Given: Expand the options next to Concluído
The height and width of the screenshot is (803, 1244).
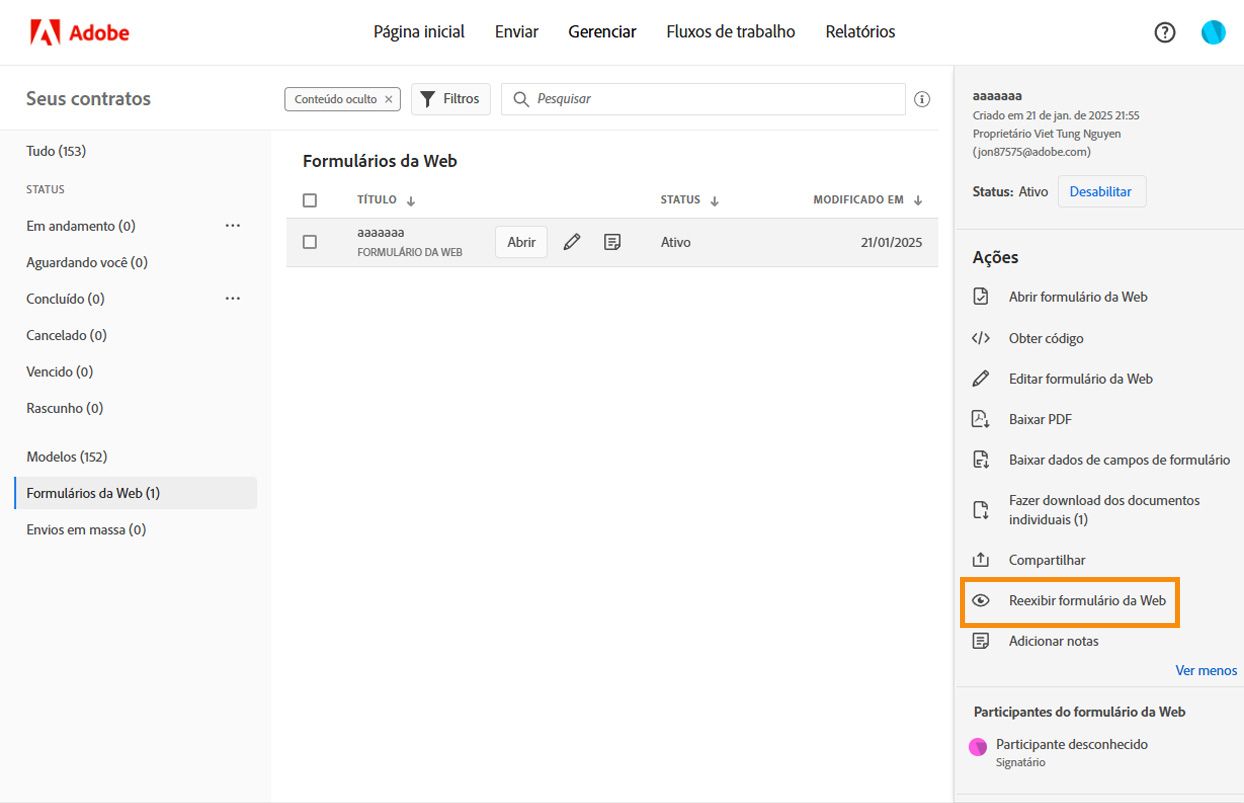Looking at the screenshot, I should tap(233, 298).
